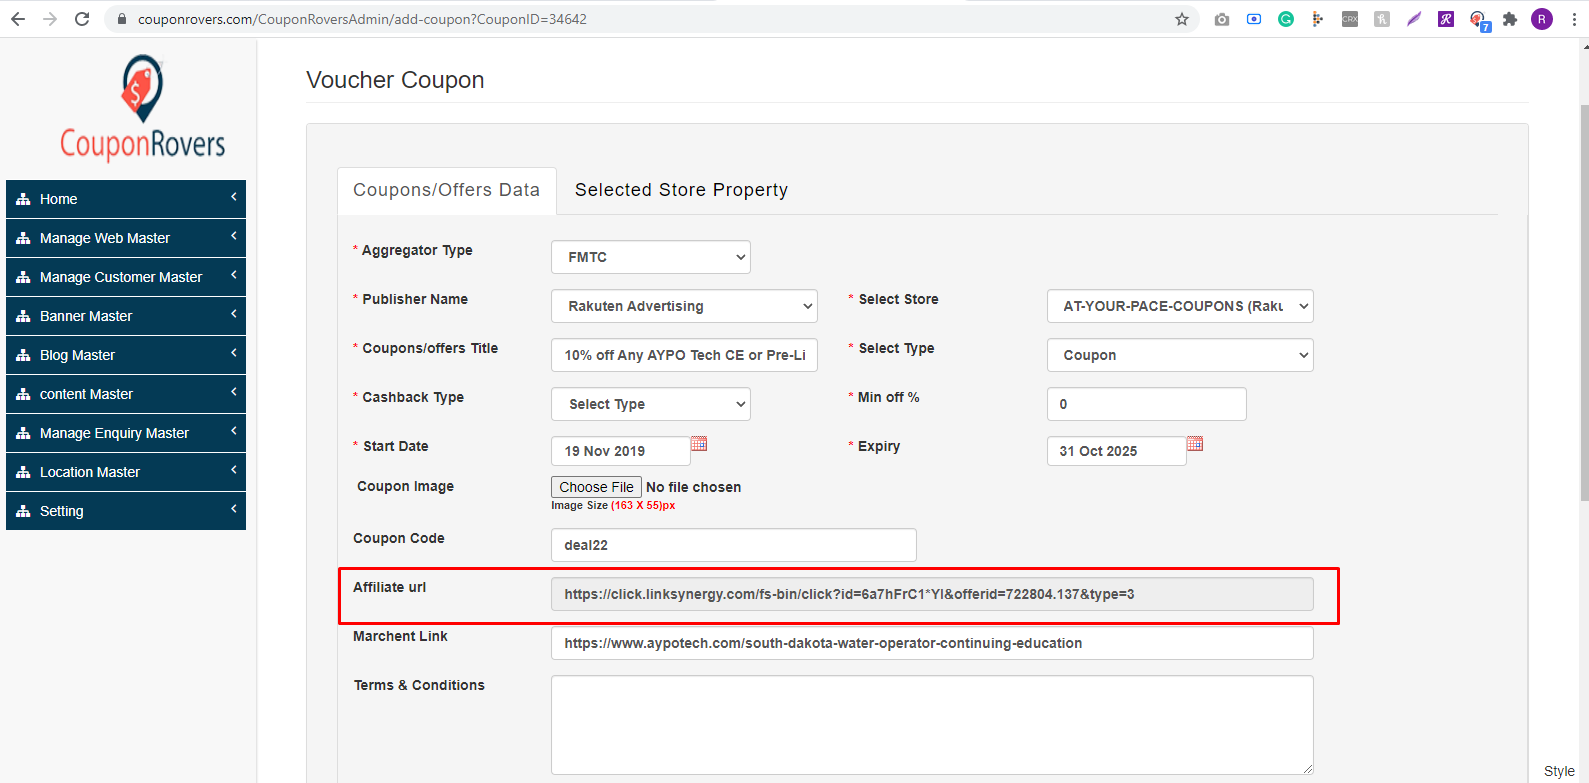Click Choose File for Coupon Image
The width and height of the screenshot is (1589, 783).
[x=596, y=487]
